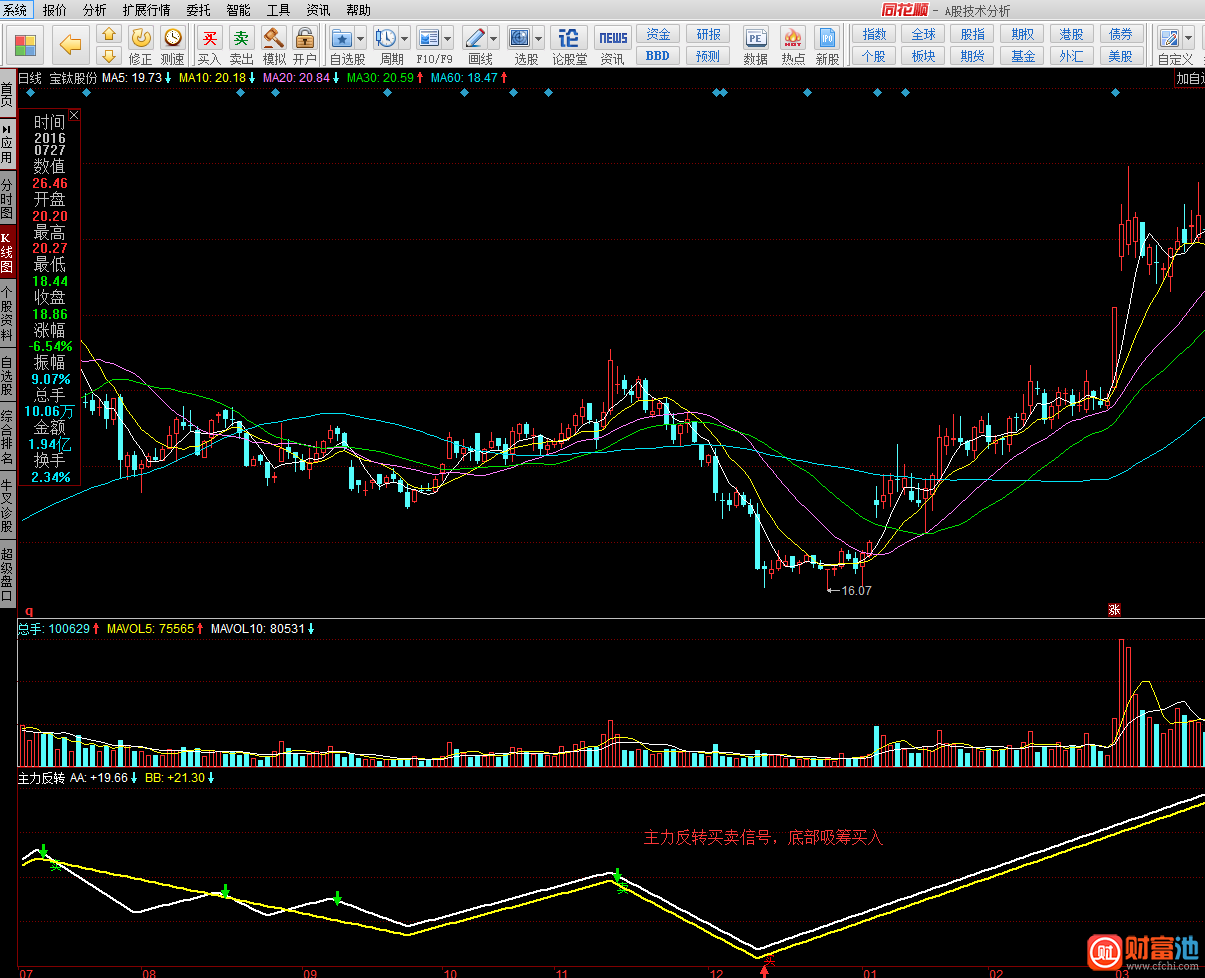Open the 扩展行情 menu

(146, 10)
